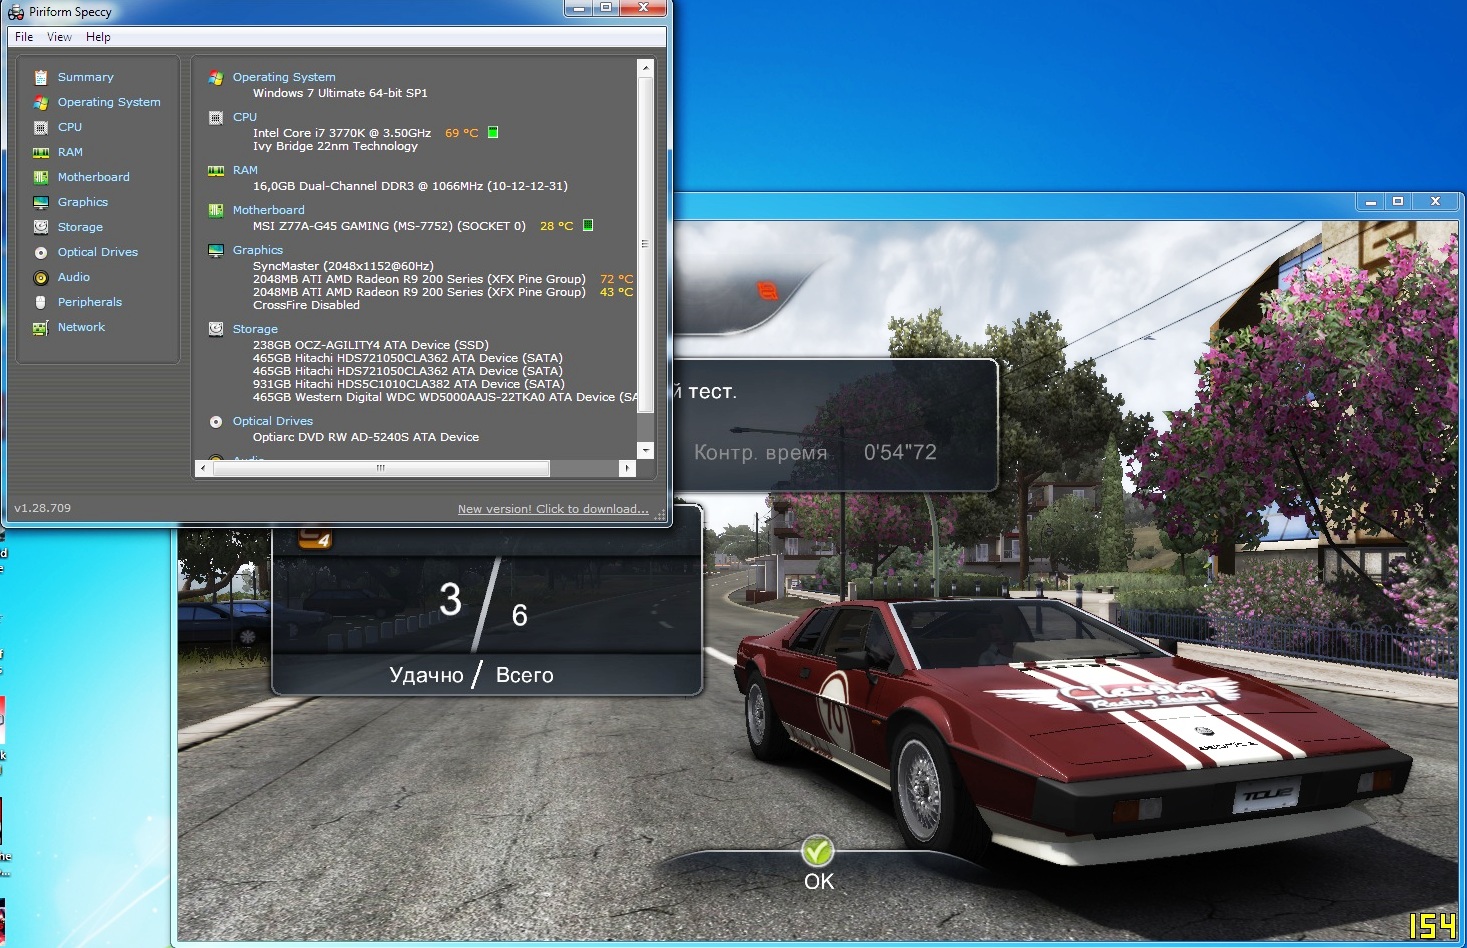Open the Storage drive icon in sidebar
The image size is (1467, 948).
click(41, 227)
